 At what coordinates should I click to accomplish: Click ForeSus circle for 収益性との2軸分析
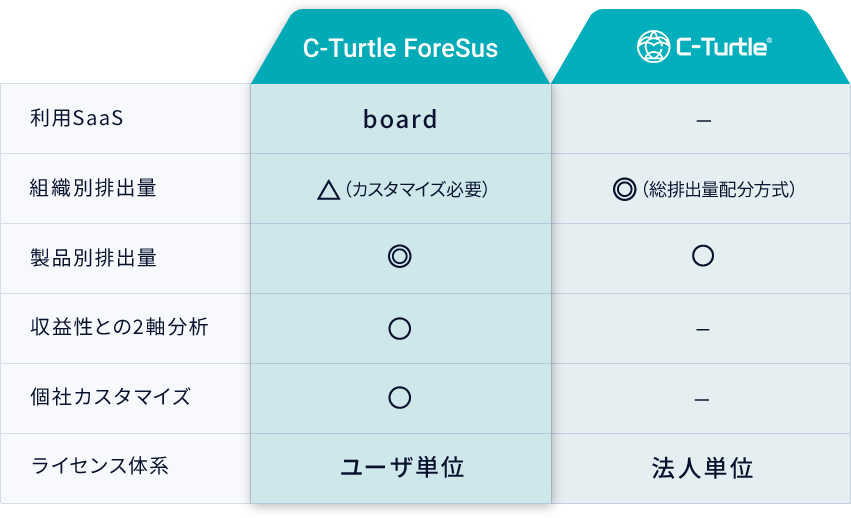400,328
